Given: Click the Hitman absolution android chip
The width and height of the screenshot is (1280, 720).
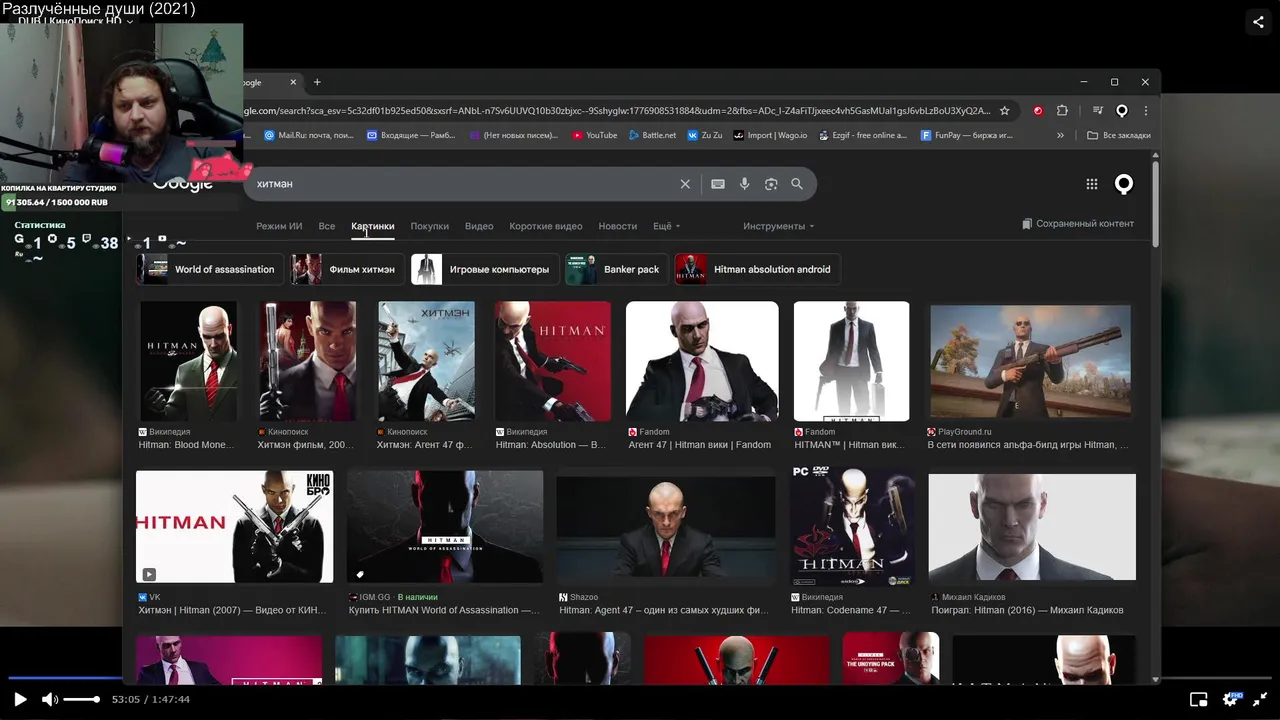Looking at the screenshot, I should pyautogui.click(x=757, y=269).
